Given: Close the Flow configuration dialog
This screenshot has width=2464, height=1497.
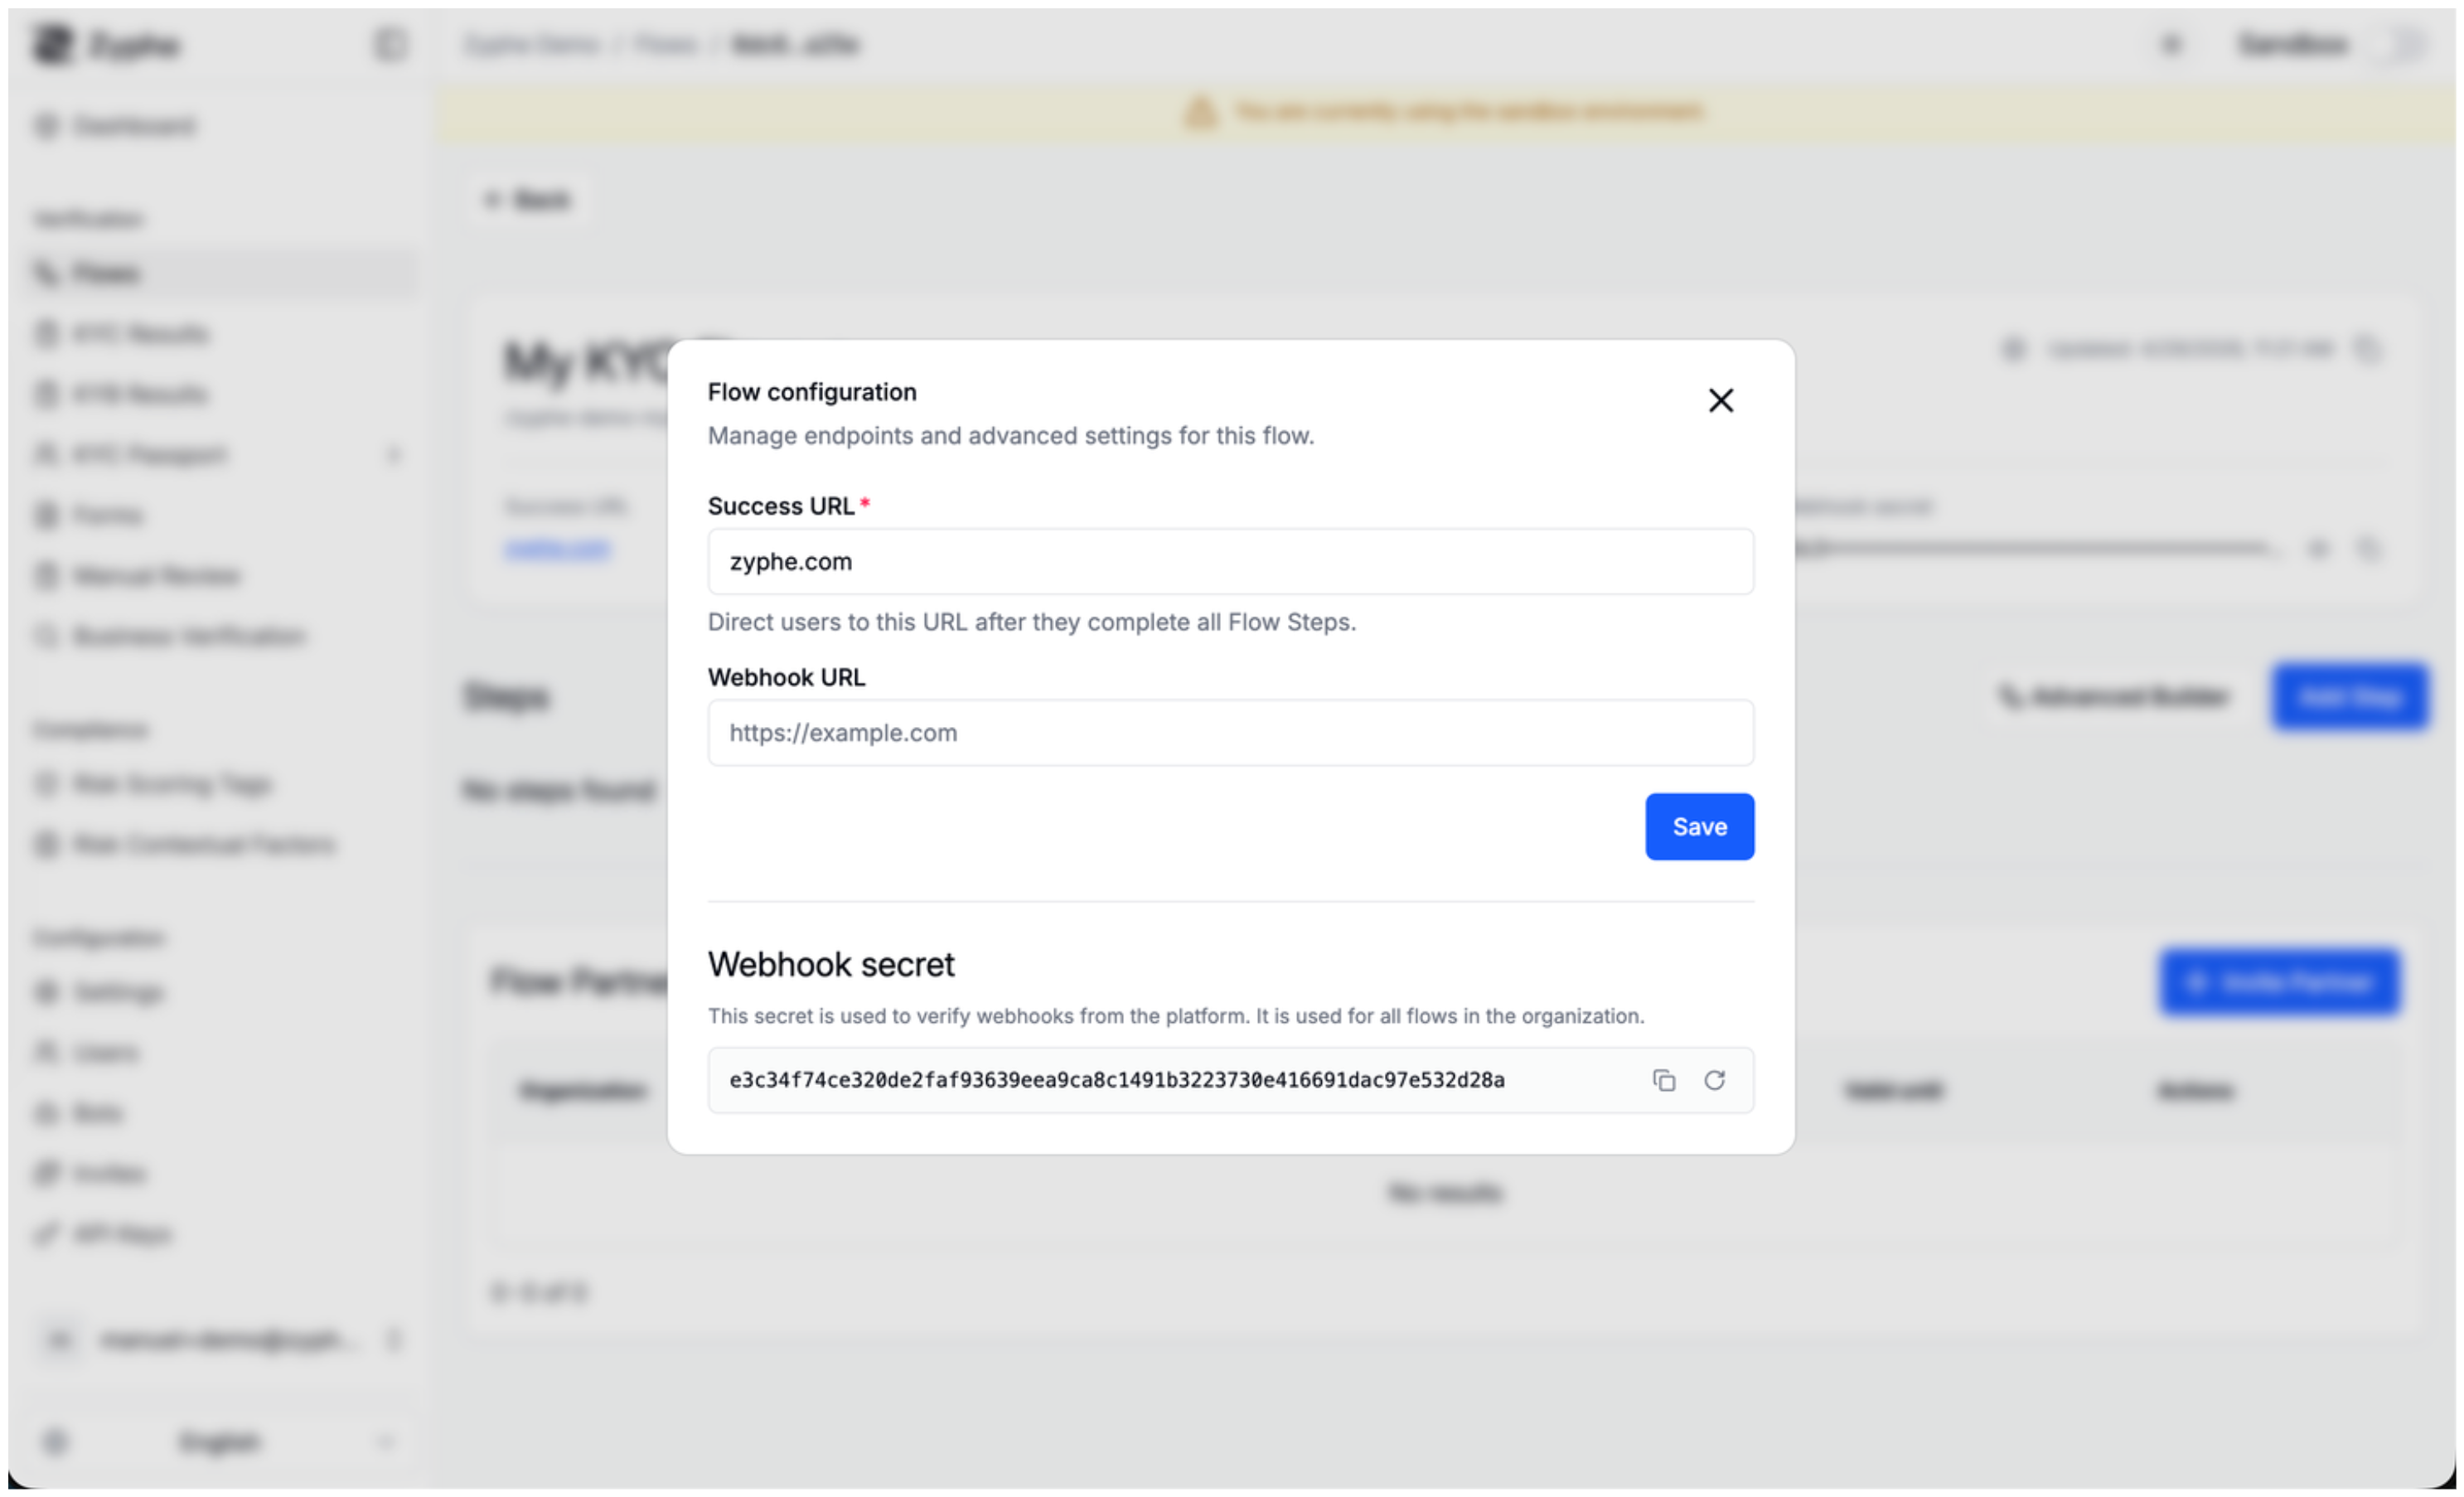Looking at the screenshot, I should tap(1720, 401).
